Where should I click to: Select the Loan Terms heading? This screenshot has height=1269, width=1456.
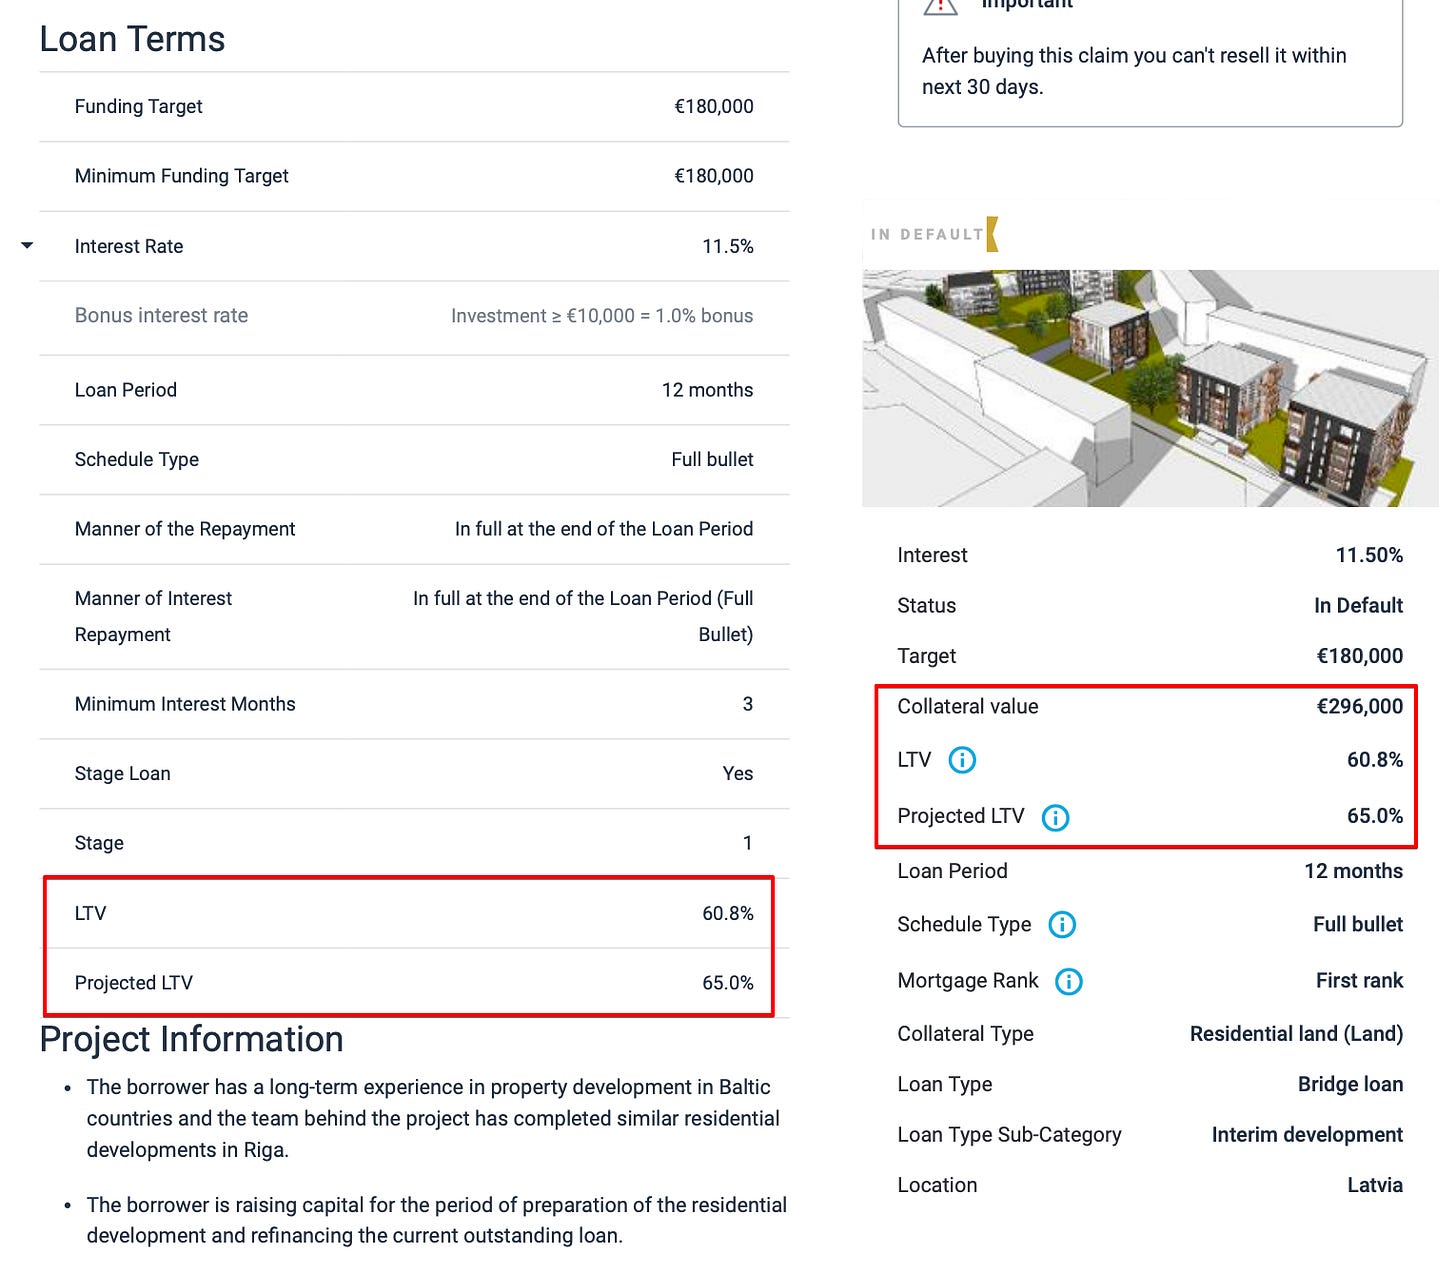click(132, 39)
